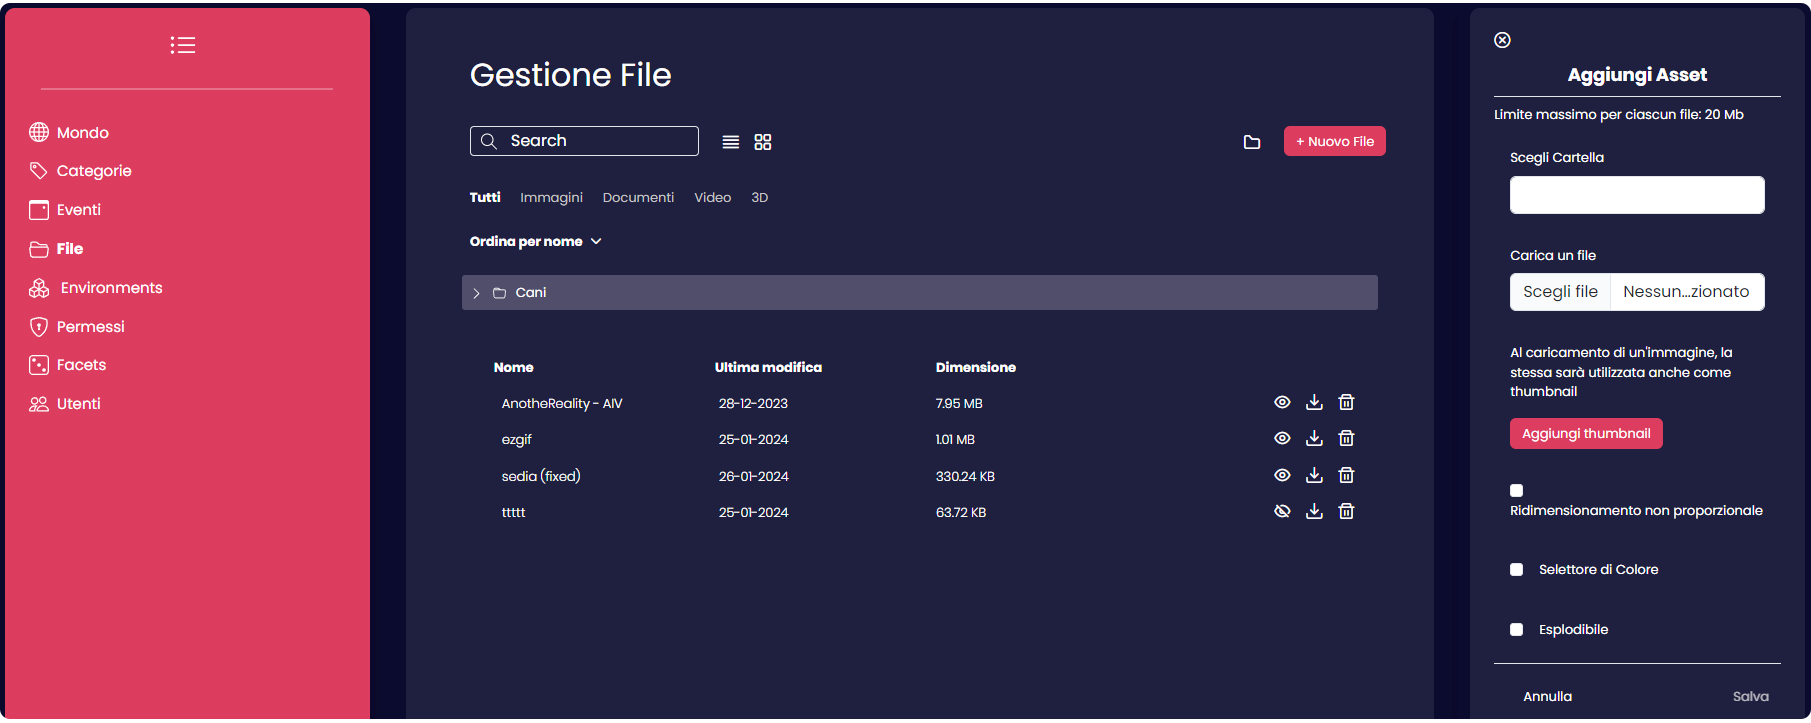
Task: Switch to list view layout
Action: [731, 142]
